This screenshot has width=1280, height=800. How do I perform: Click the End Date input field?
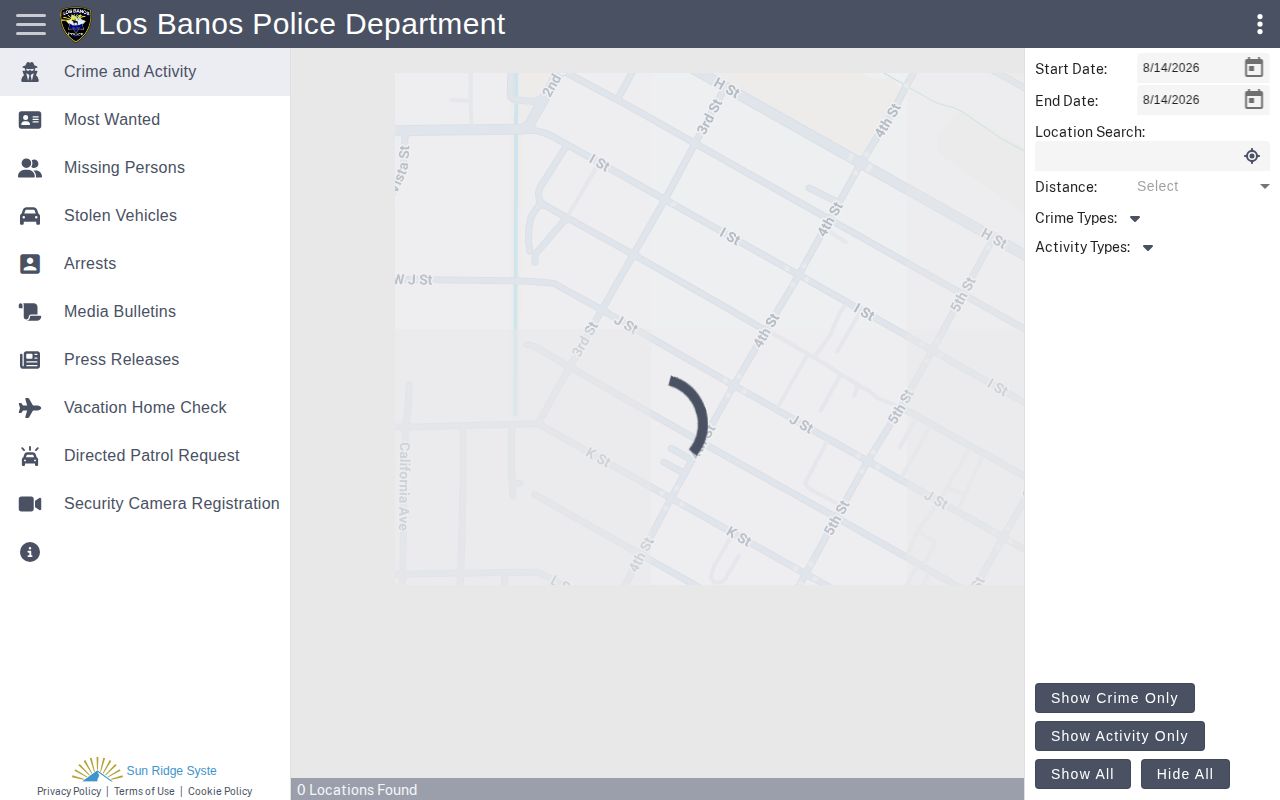tap(1189, 100)
